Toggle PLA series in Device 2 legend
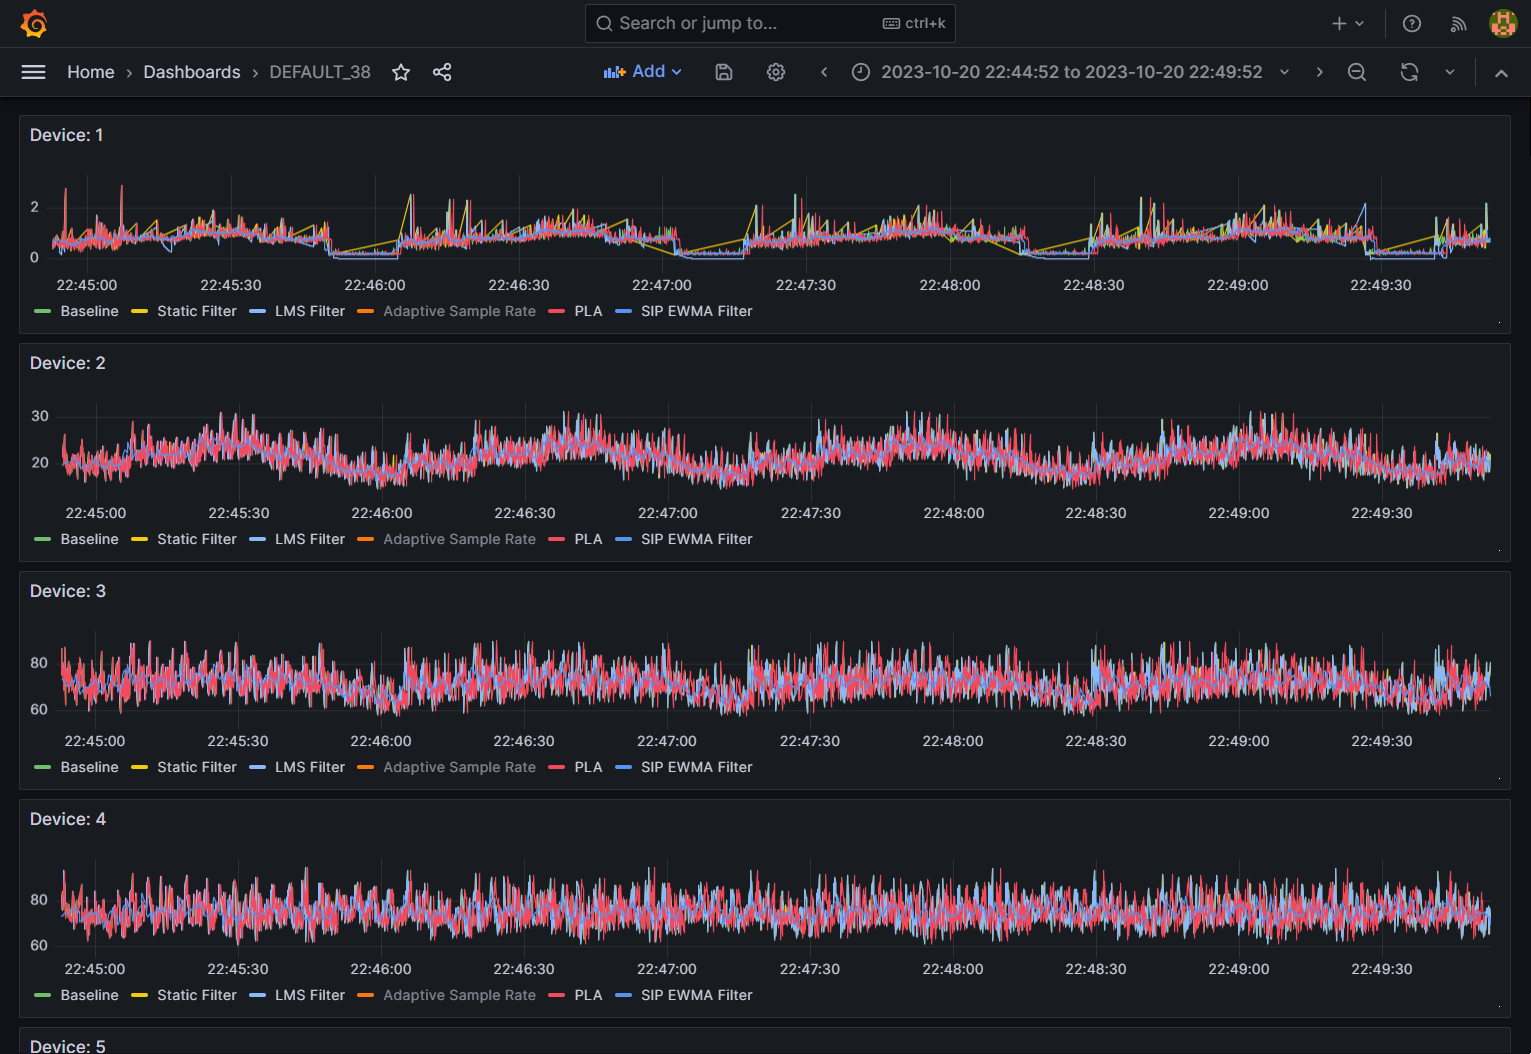 click(x=588, y=539)
